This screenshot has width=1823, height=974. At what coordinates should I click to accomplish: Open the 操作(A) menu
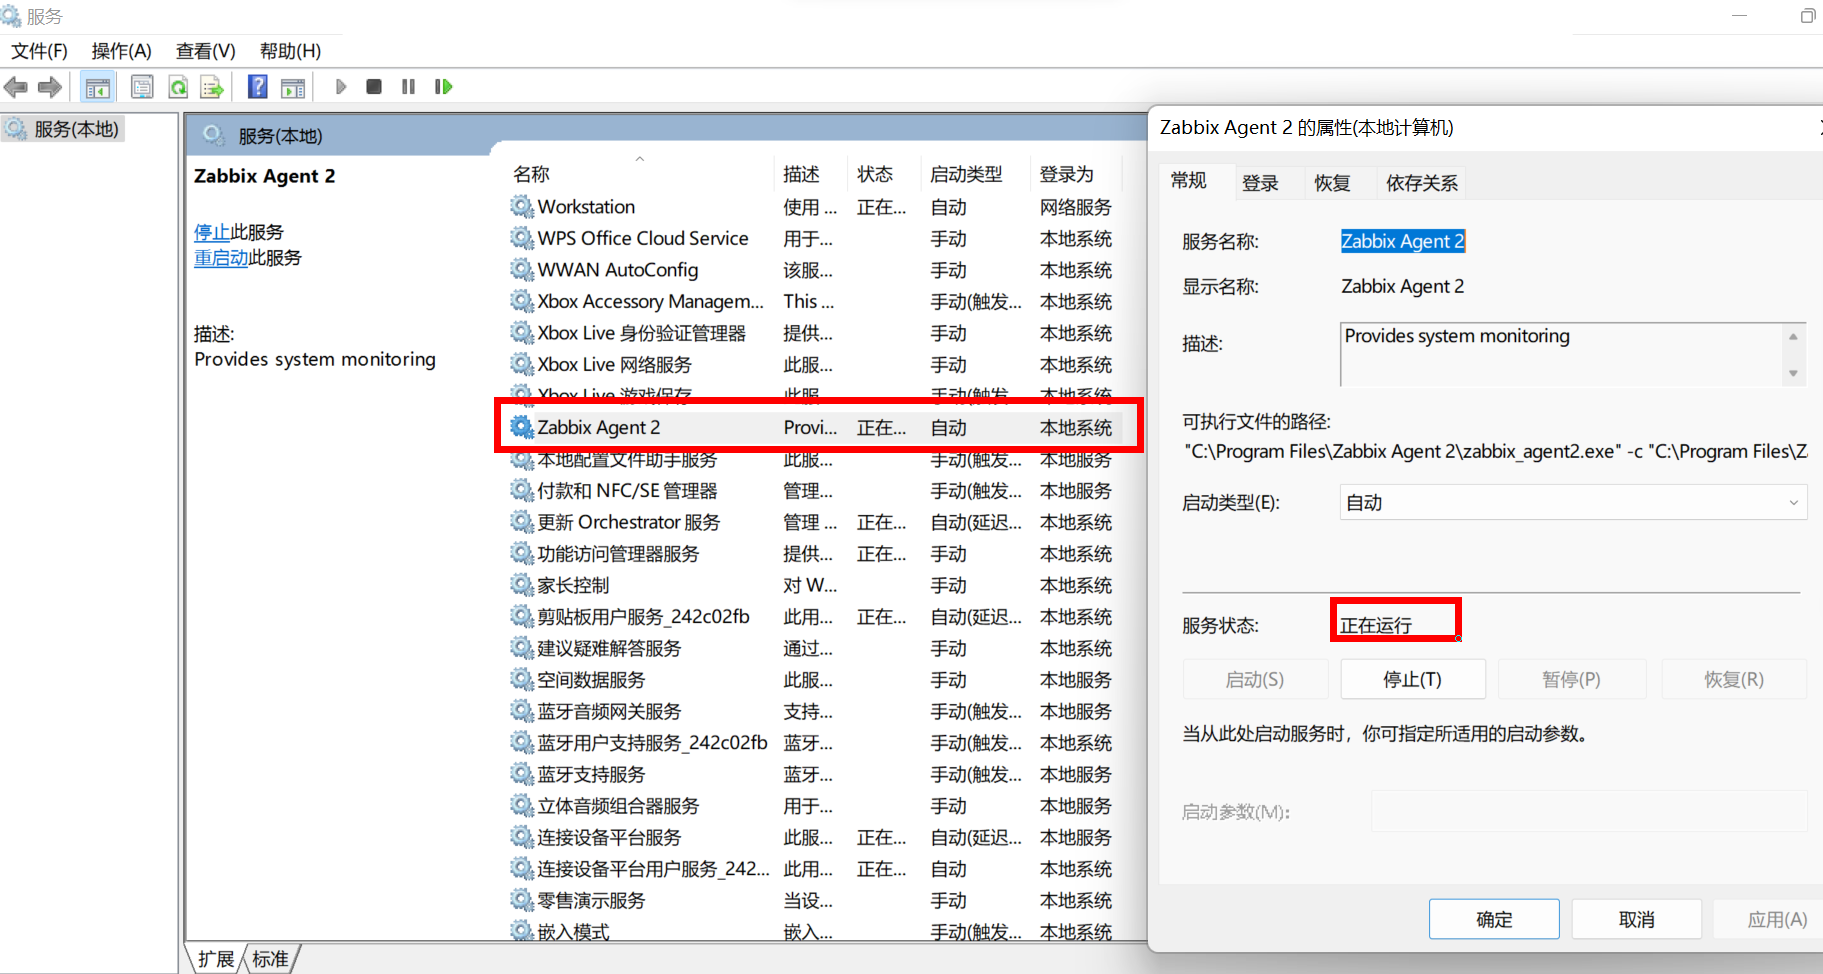click(121, 51)
